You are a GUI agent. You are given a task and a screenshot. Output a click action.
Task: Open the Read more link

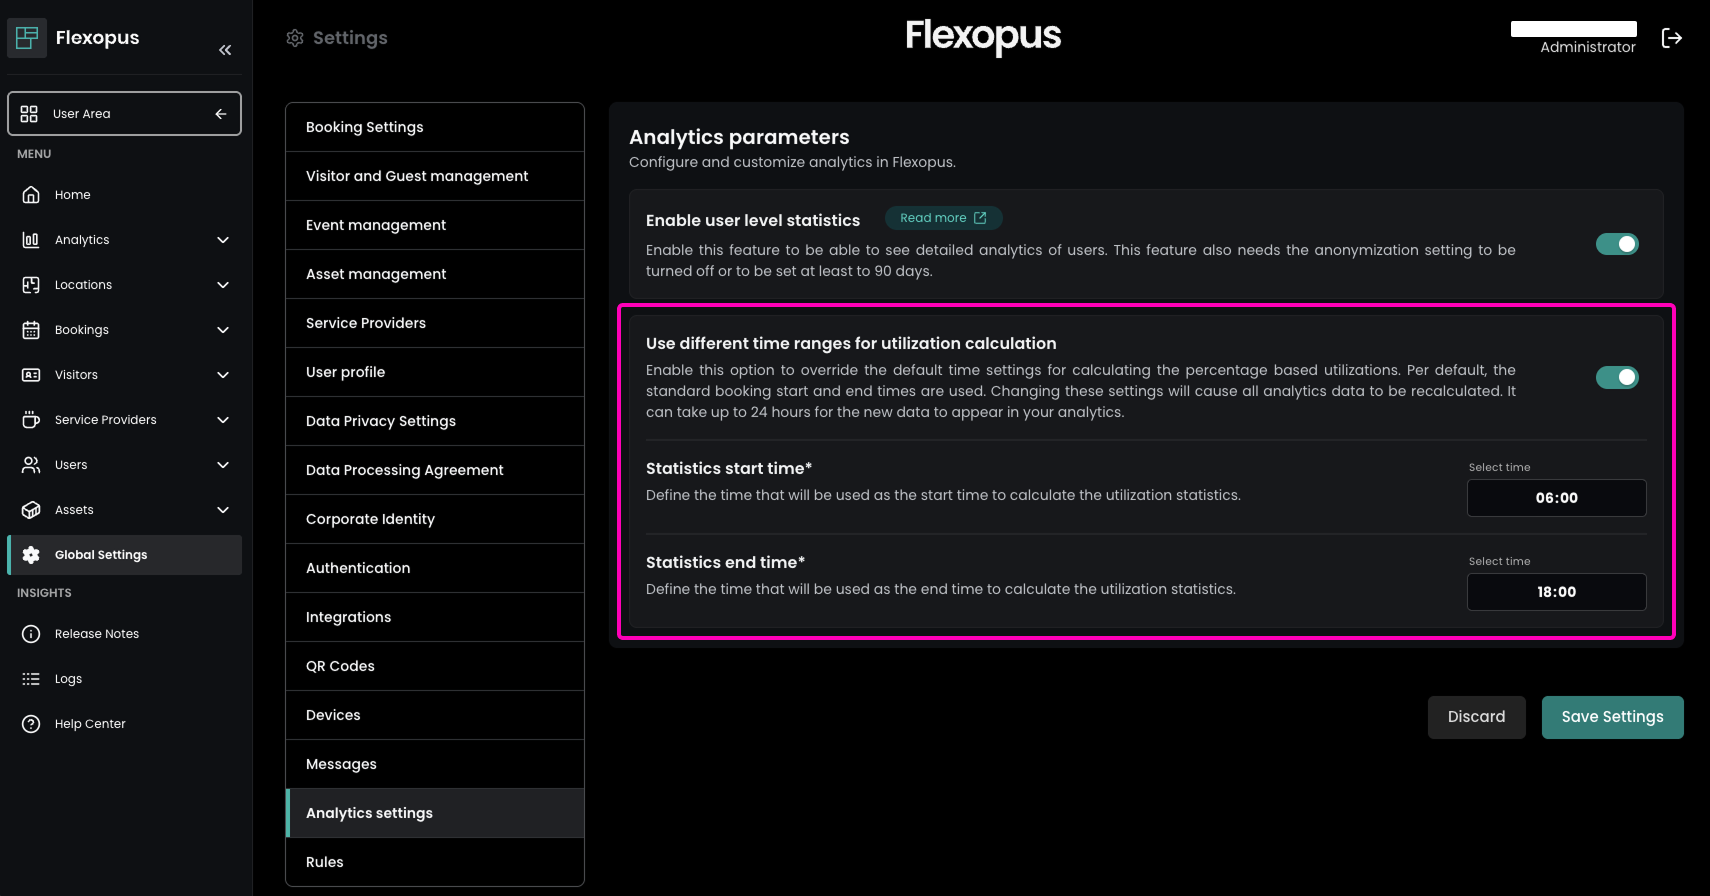943,218
